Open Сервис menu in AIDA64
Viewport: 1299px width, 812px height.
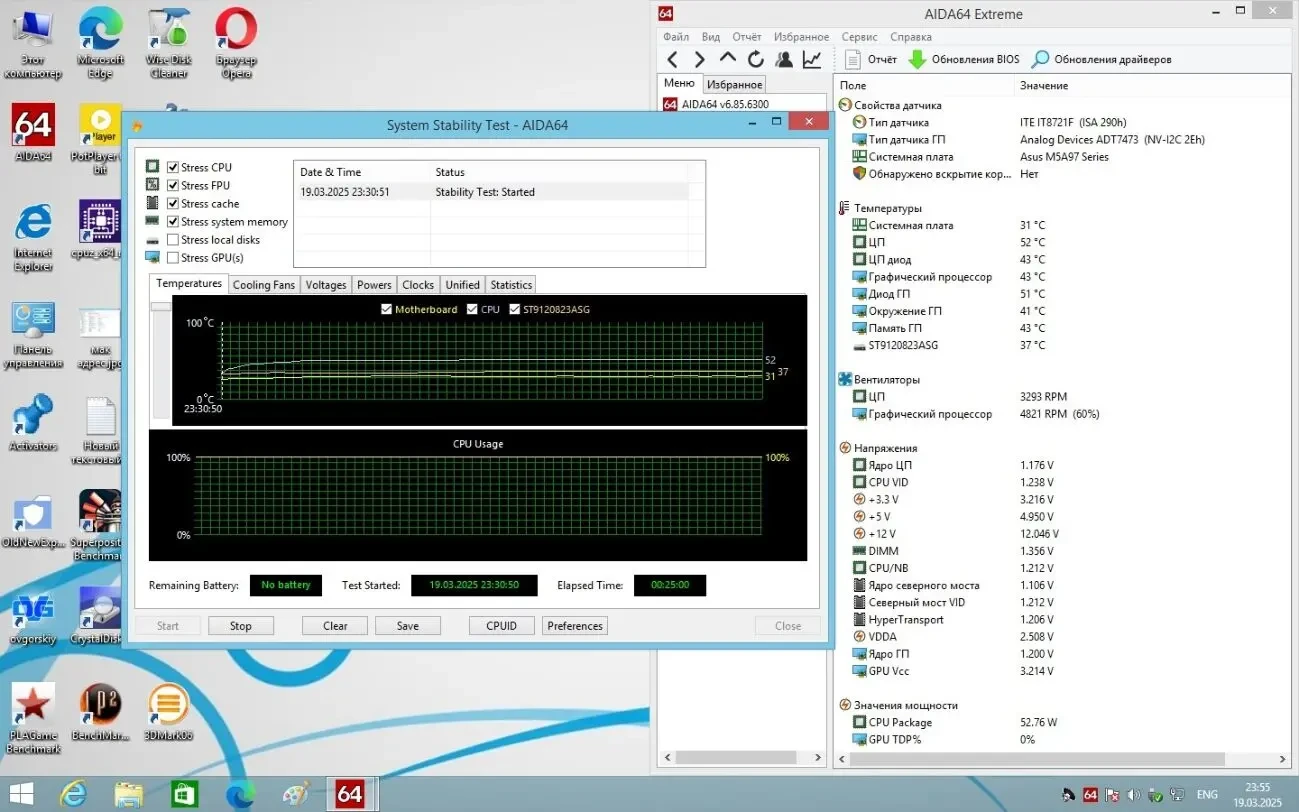[x=859, y=37]
